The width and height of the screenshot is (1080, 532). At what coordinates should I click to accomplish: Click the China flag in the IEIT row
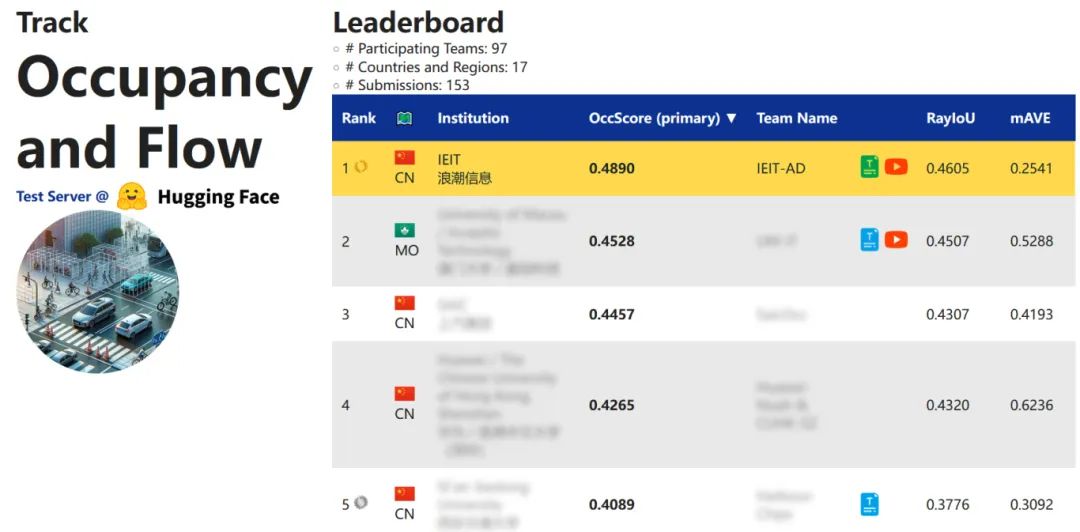[x=404, y=157]
